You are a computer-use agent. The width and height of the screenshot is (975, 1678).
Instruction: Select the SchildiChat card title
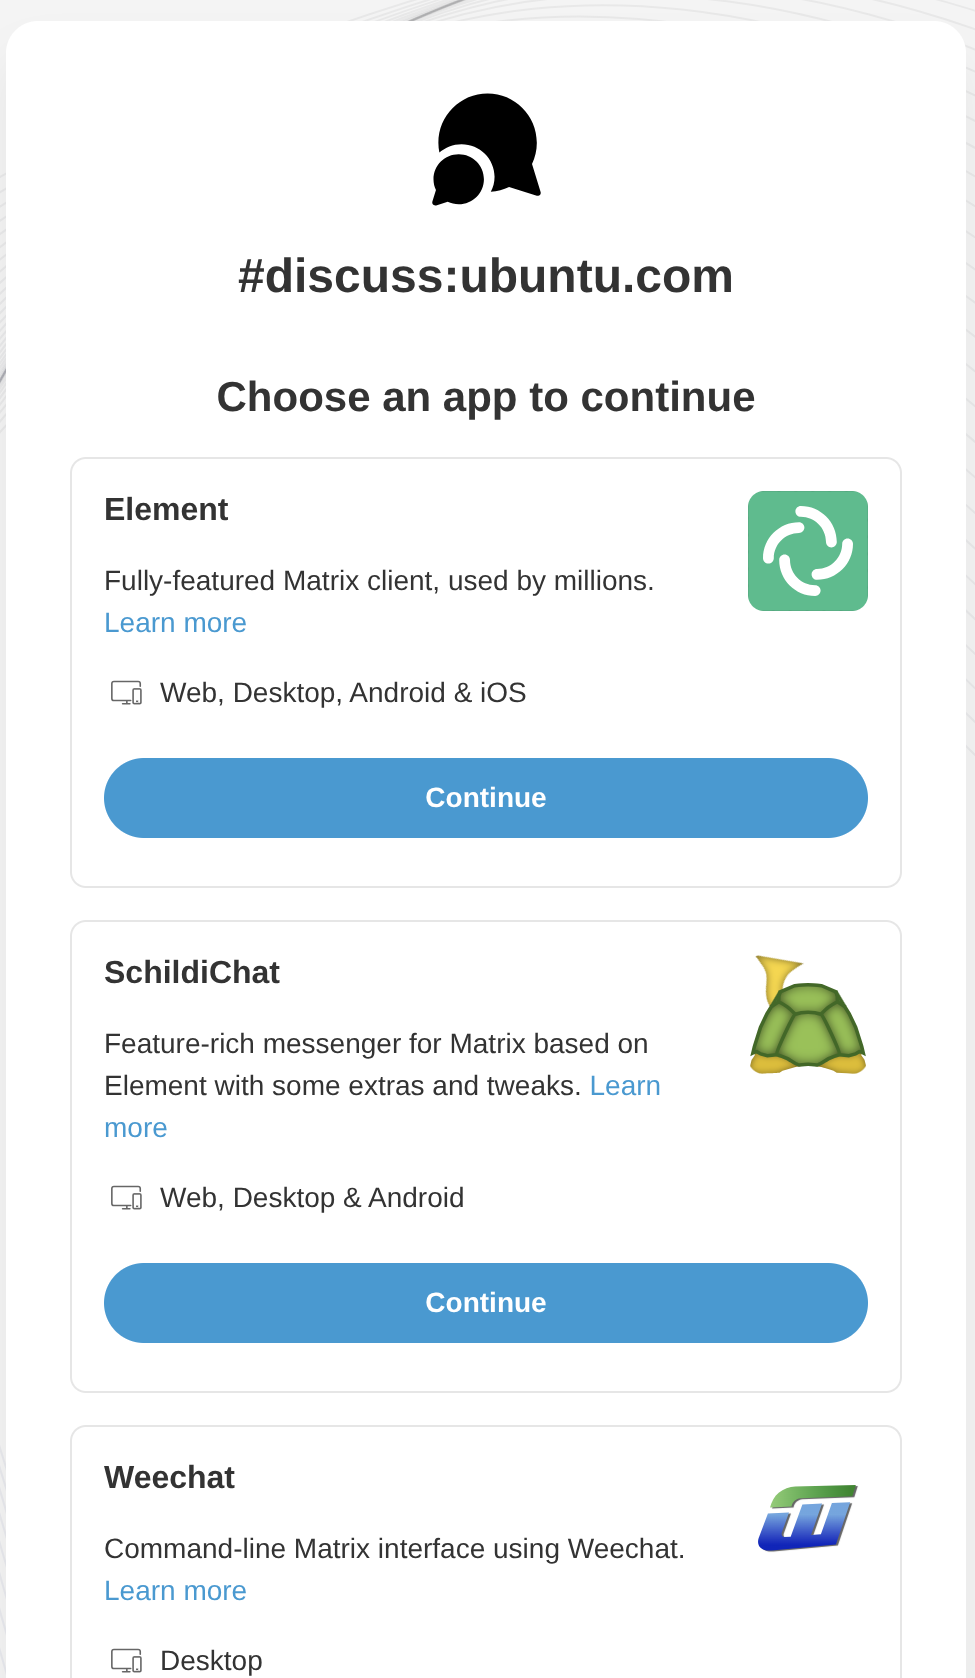(192, 973)
